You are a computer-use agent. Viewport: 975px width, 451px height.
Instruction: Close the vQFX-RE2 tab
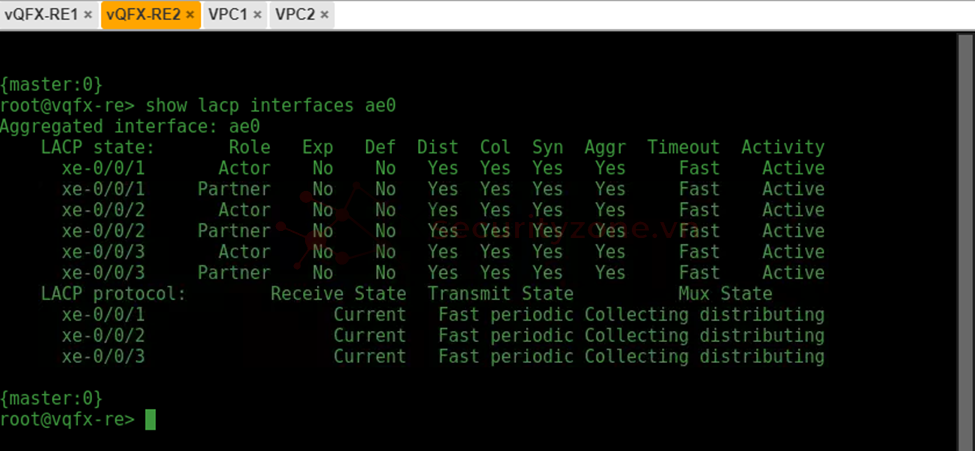pos(190,14)
